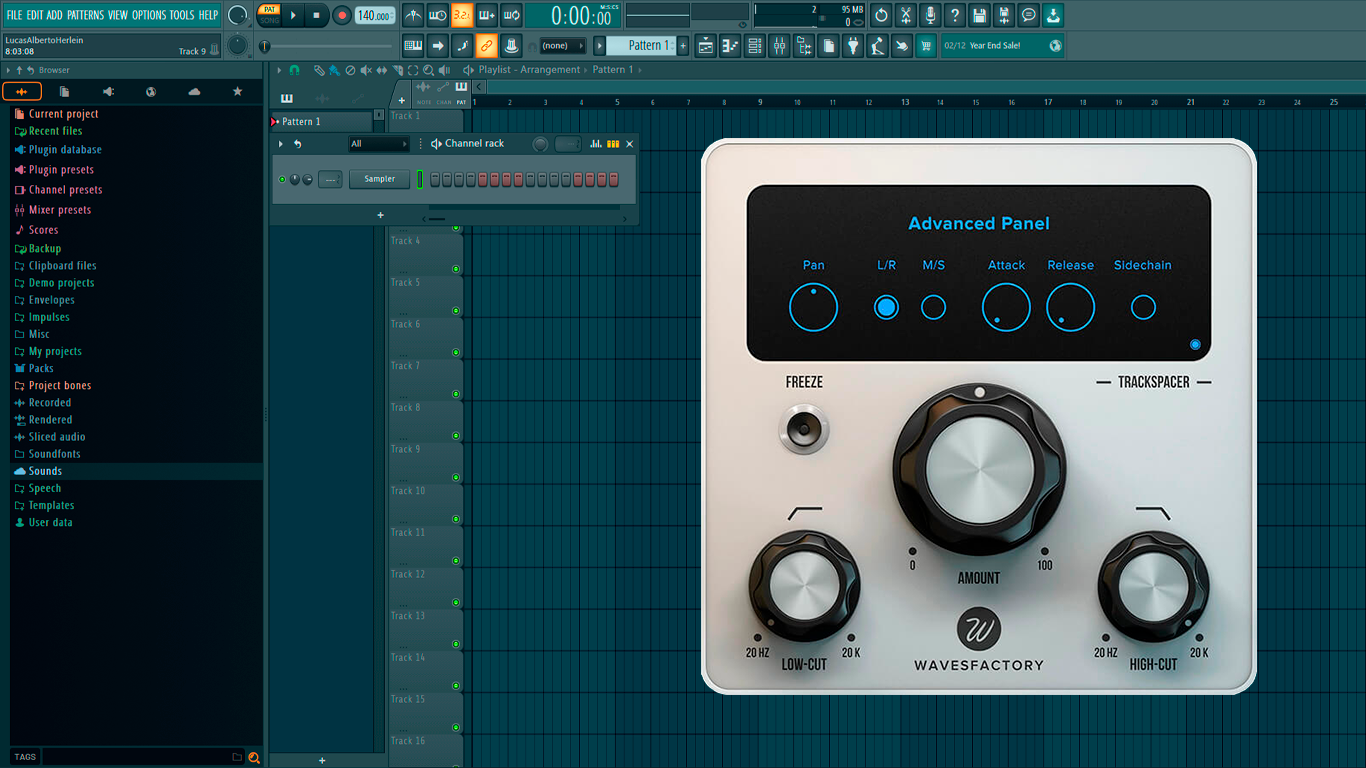Open the Pattern 1 selector dropdown
Image resolution: width=1366 pixels, height=768 pixels.
pyautogui.click(x=643, y=46)
